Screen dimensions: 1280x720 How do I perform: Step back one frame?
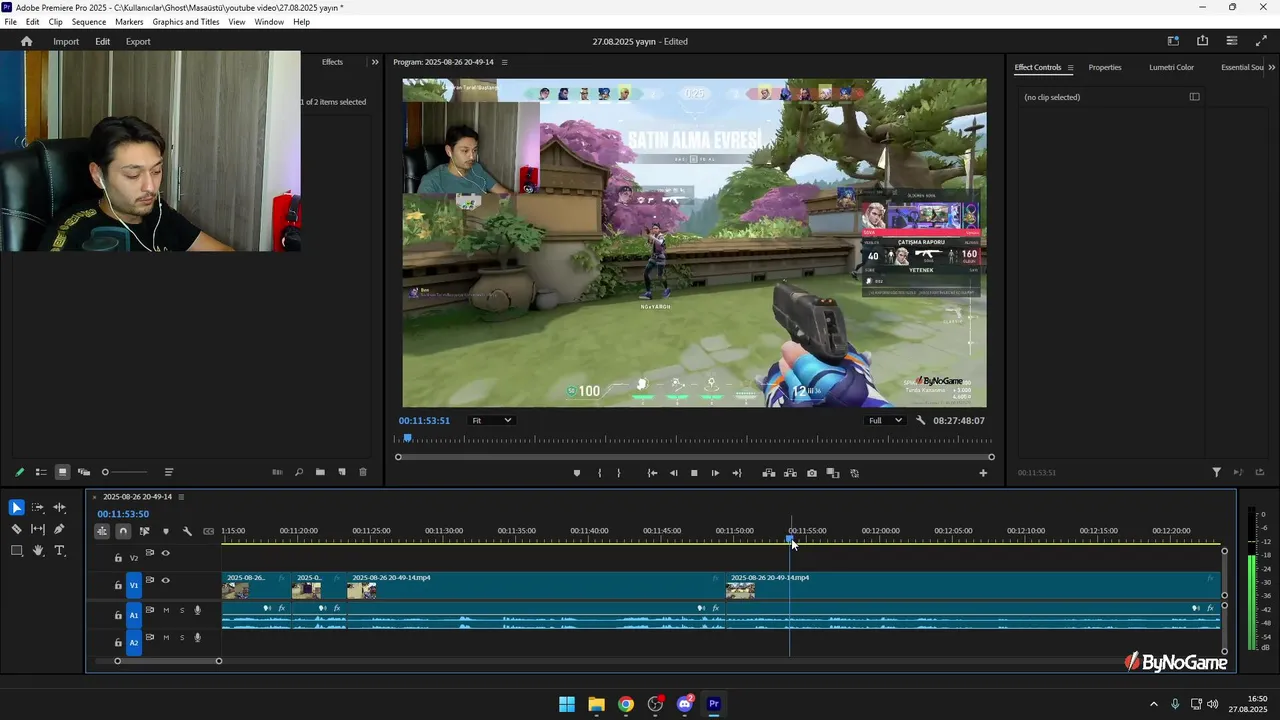tap(673, 473)
